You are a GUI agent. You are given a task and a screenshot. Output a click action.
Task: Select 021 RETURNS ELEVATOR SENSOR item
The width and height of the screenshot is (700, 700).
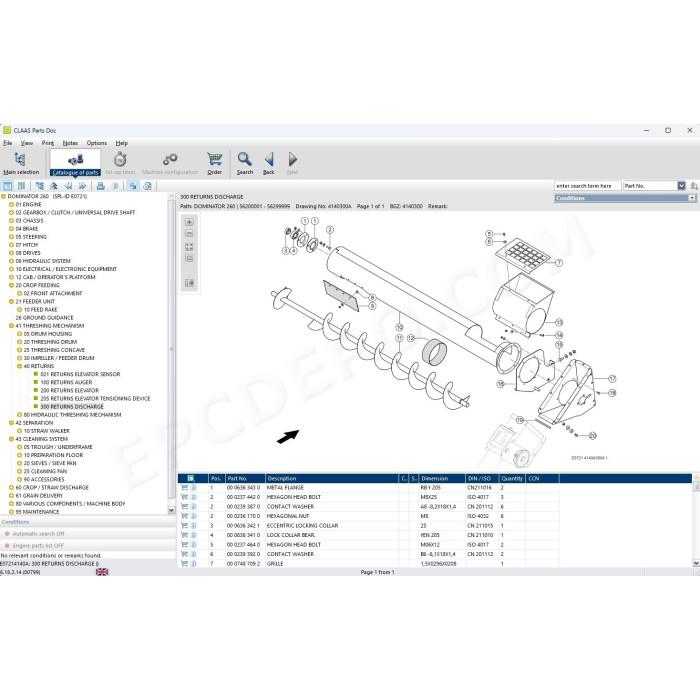point(80,375)
